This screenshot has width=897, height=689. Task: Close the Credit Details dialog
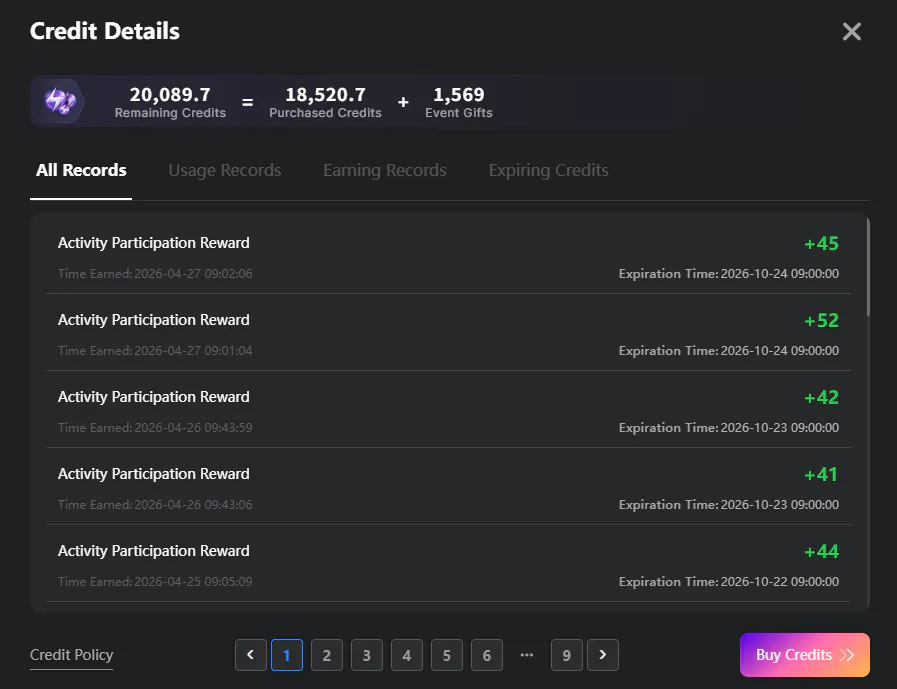[x=851, y=32]
